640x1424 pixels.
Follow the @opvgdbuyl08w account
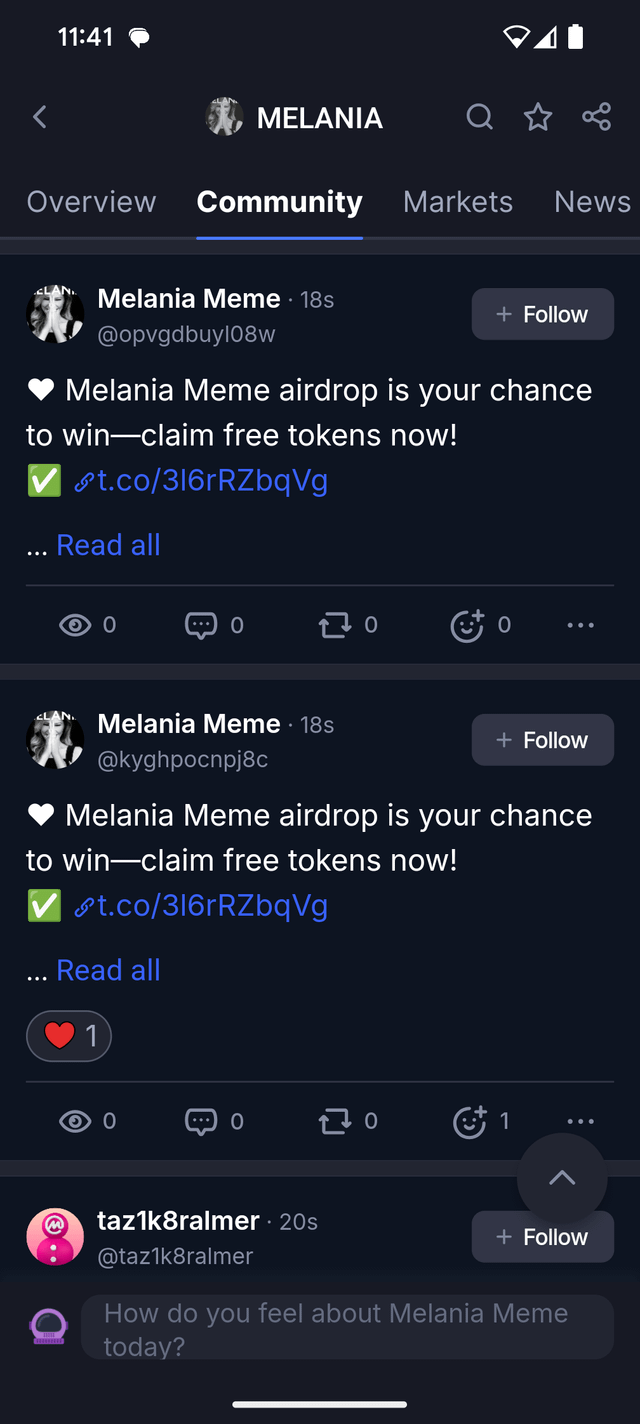click(542, 314)
